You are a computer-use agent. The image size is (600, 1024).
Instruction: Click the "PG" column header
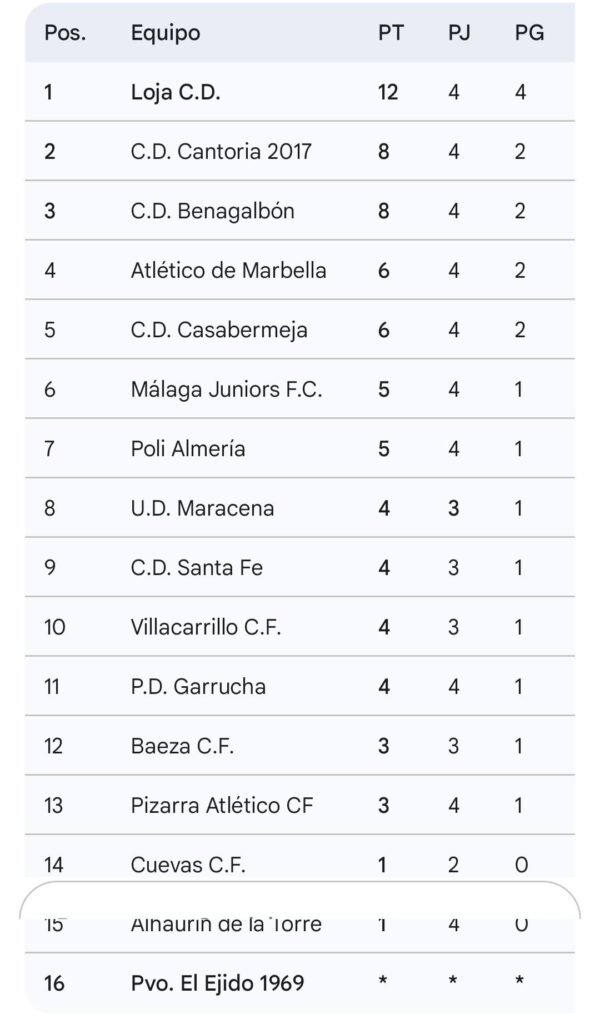tap(529, 33)
